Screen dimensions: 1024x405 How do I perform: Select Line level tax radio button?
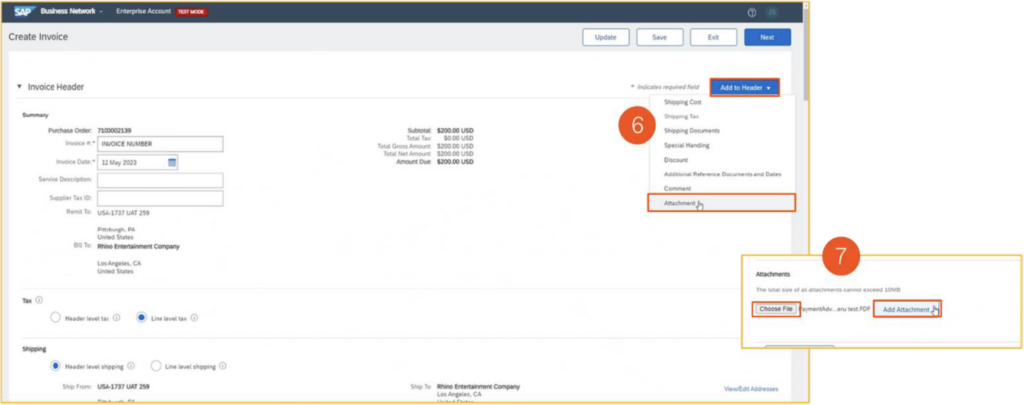(x=141, y=317)
